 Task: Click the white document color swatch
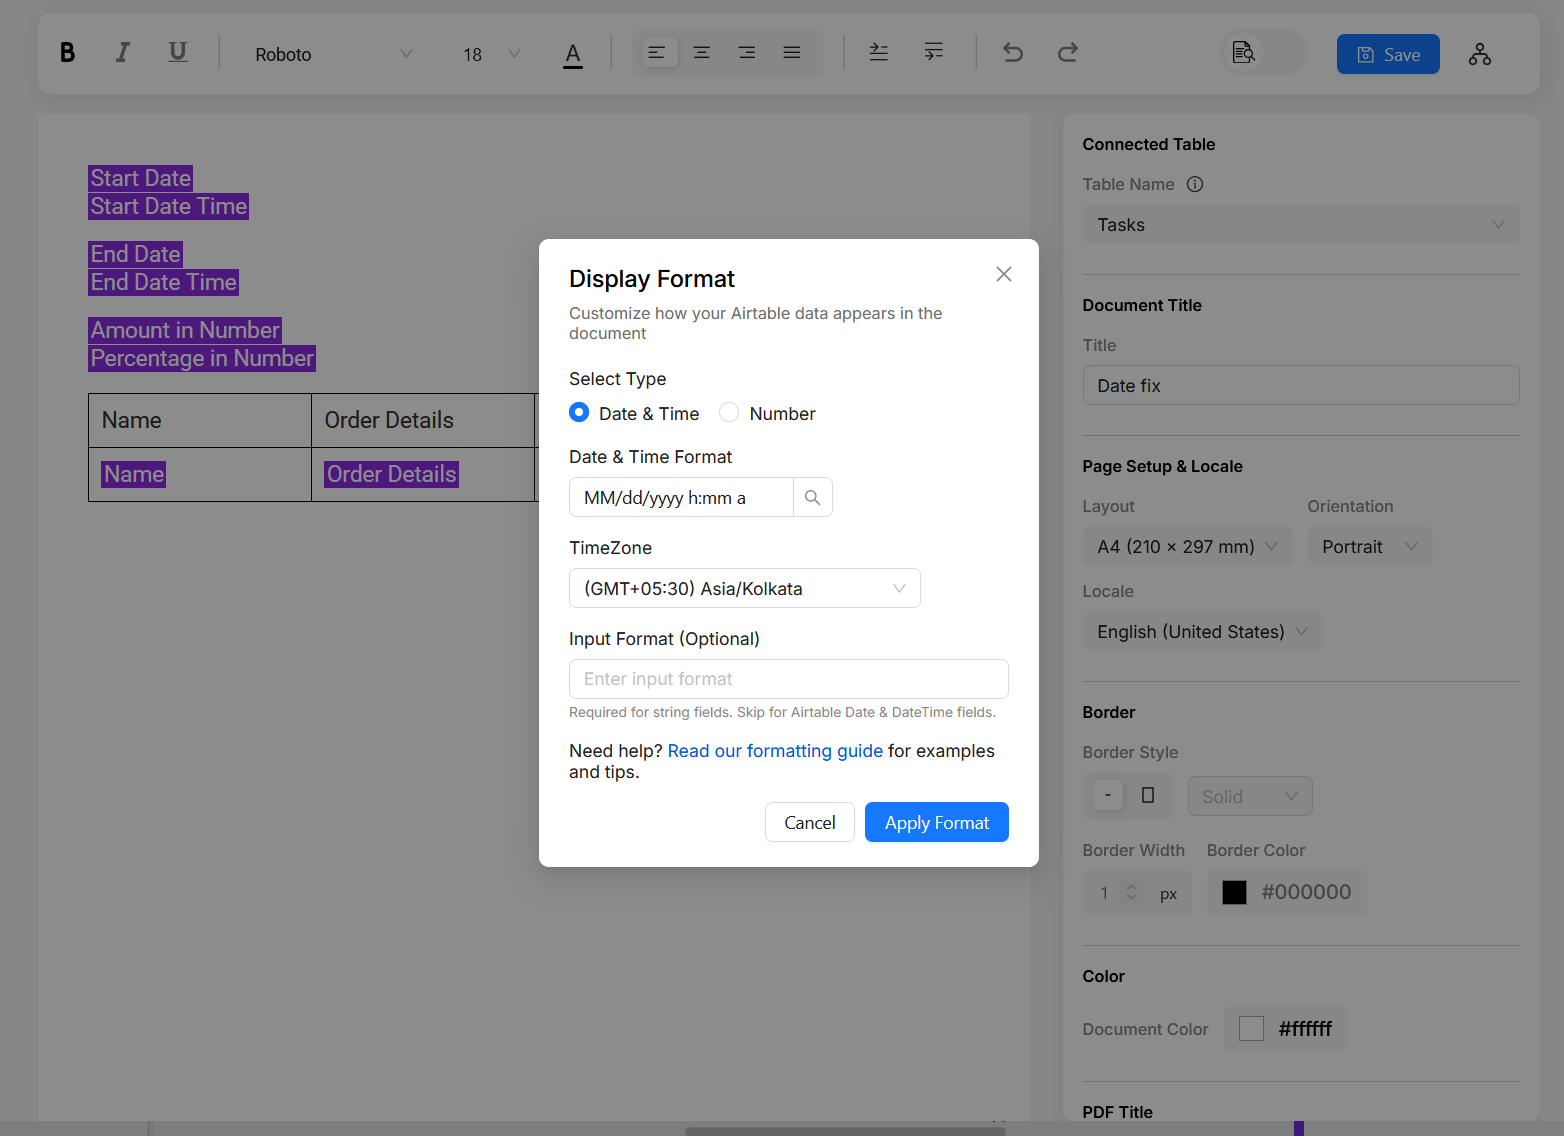[x=1251, y=1028]
